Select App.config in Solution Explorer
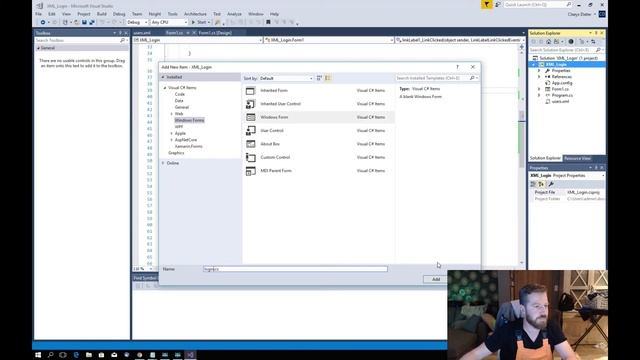The image size is (640, 360). tap(562, 83)
